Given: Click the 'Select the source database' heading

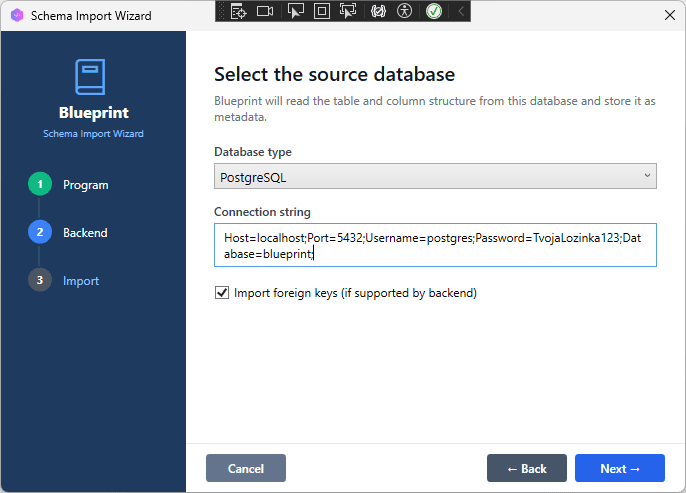Looking at the screenshot, I should (334, 74).
